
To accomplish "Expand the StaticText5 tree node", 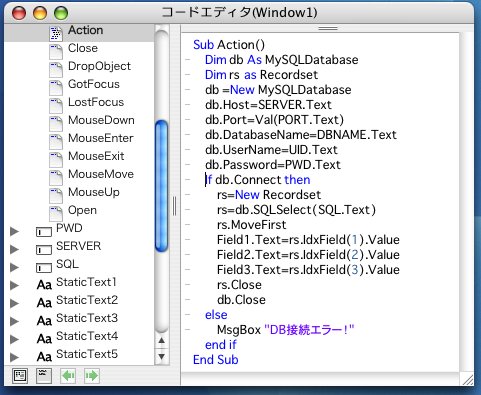I will point(14,357).
